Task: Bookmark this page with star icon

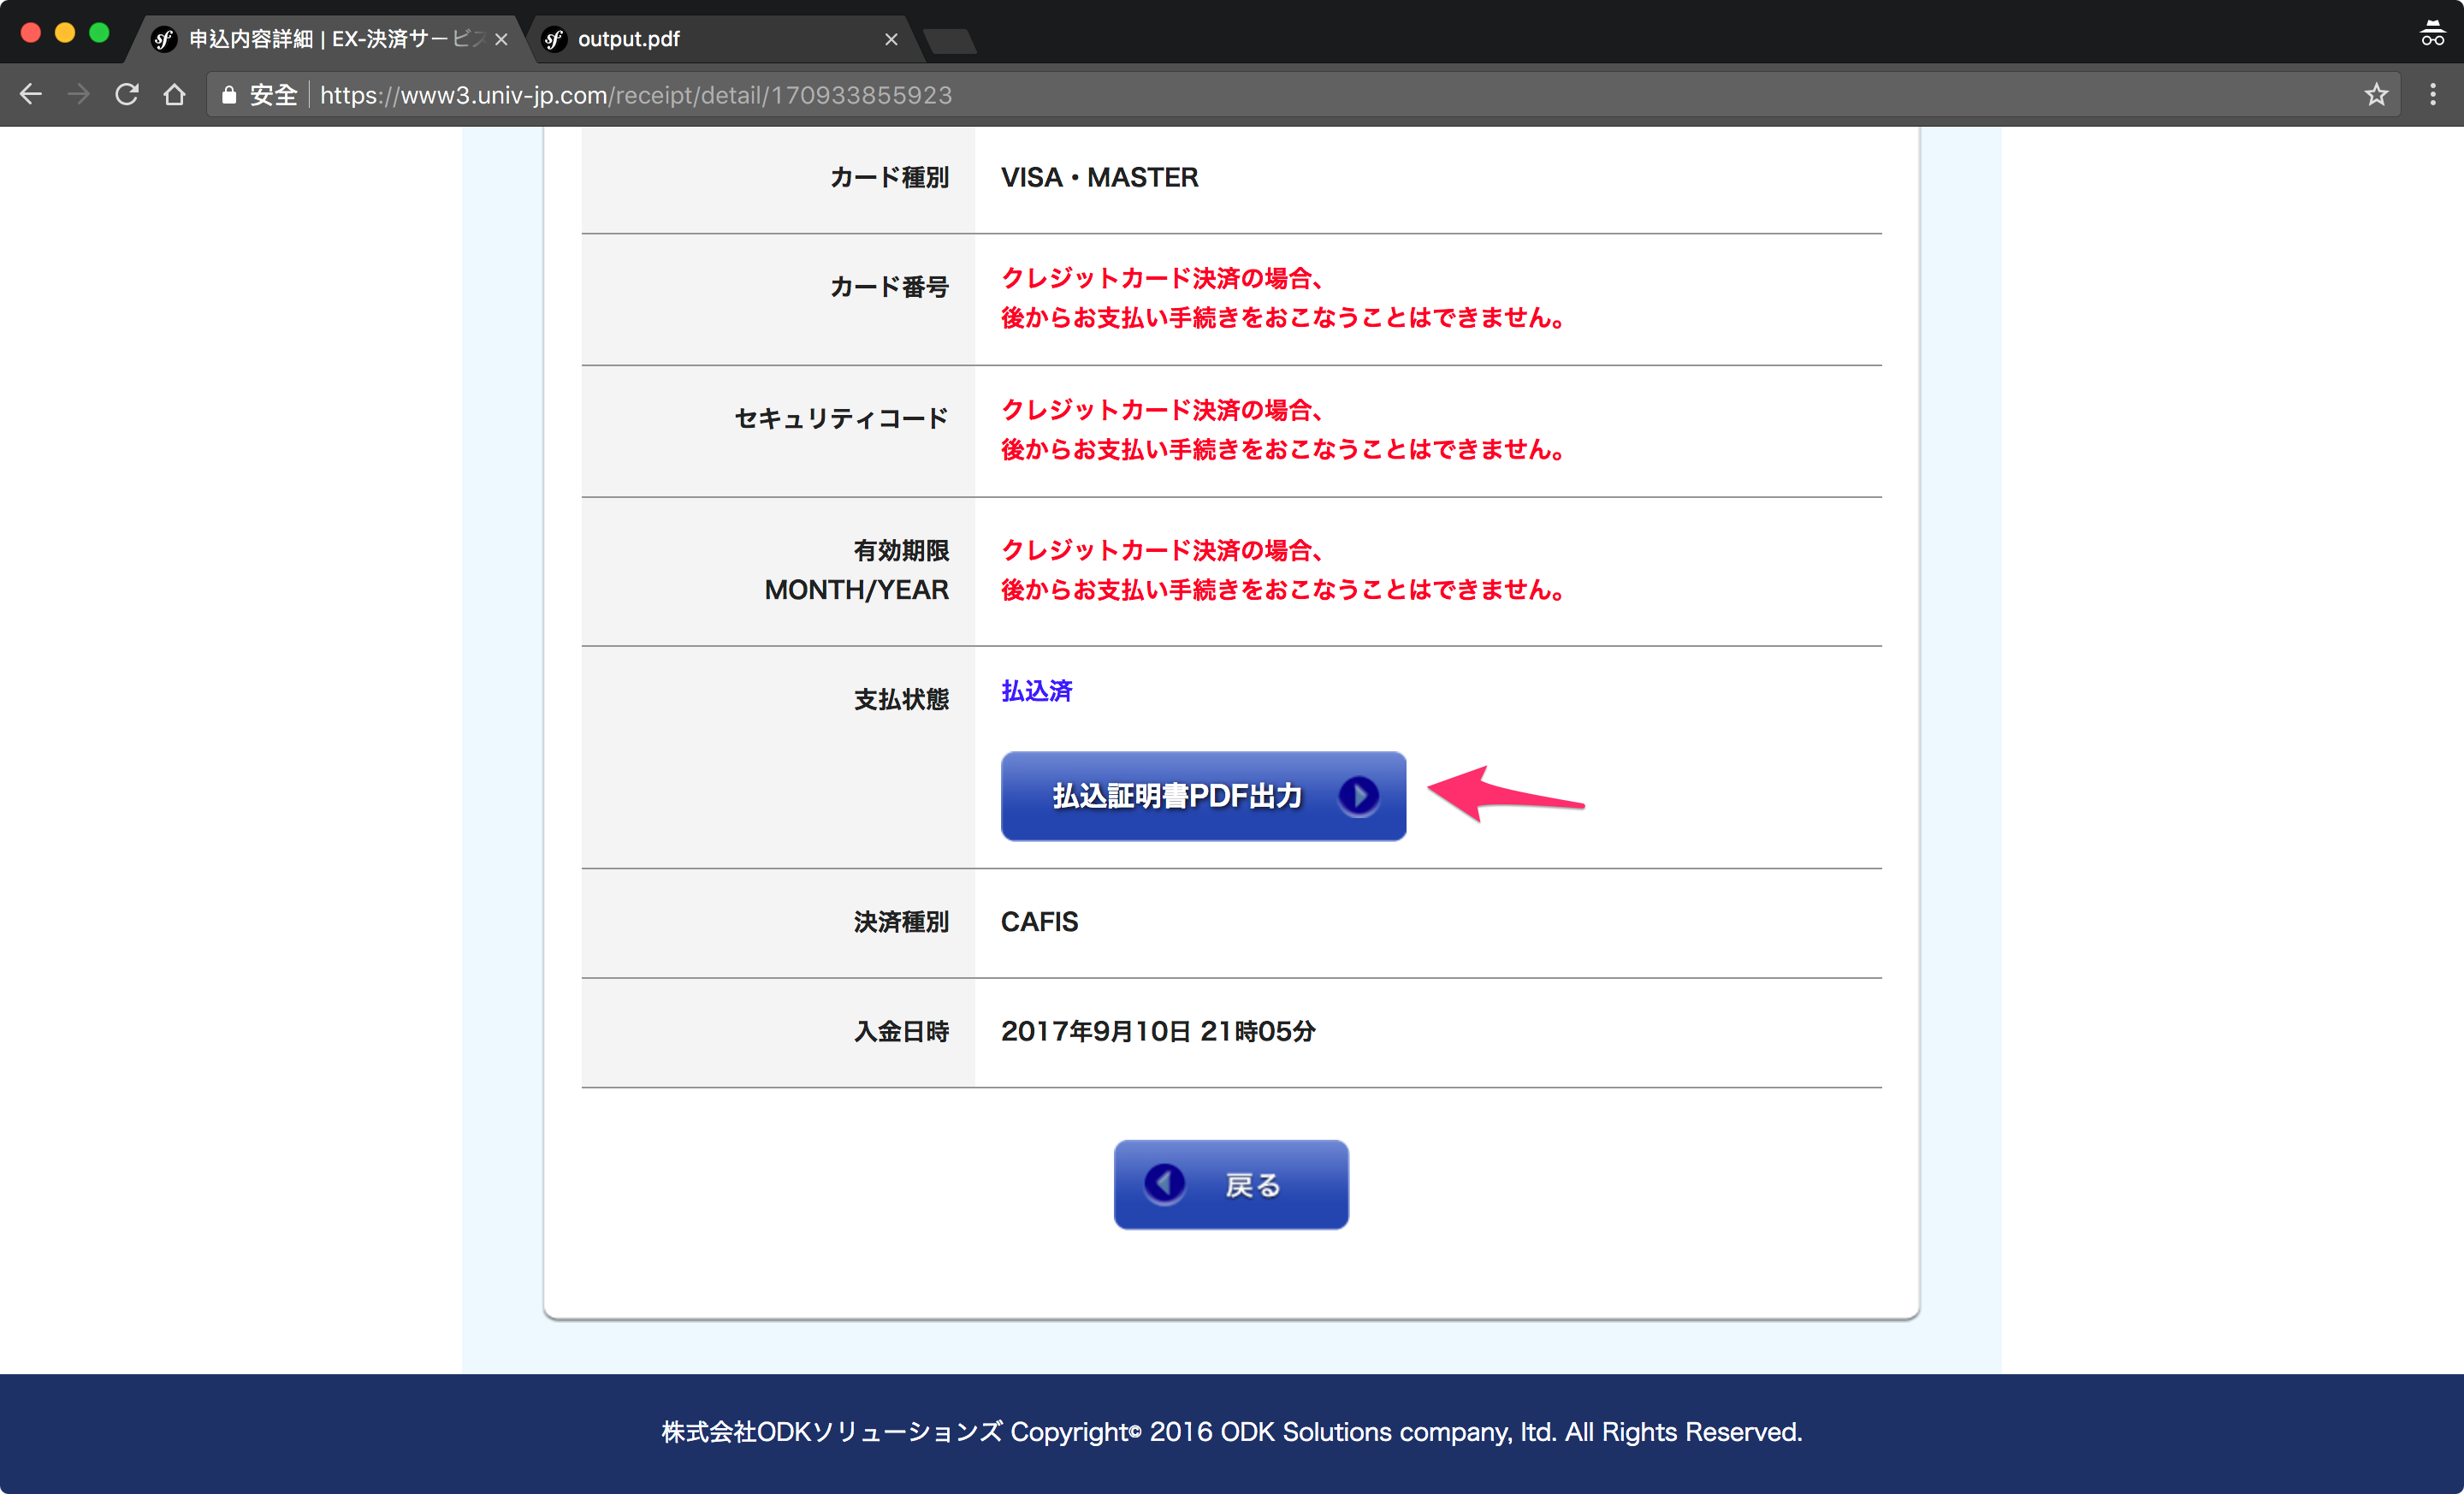Action: pos(2376,95)
